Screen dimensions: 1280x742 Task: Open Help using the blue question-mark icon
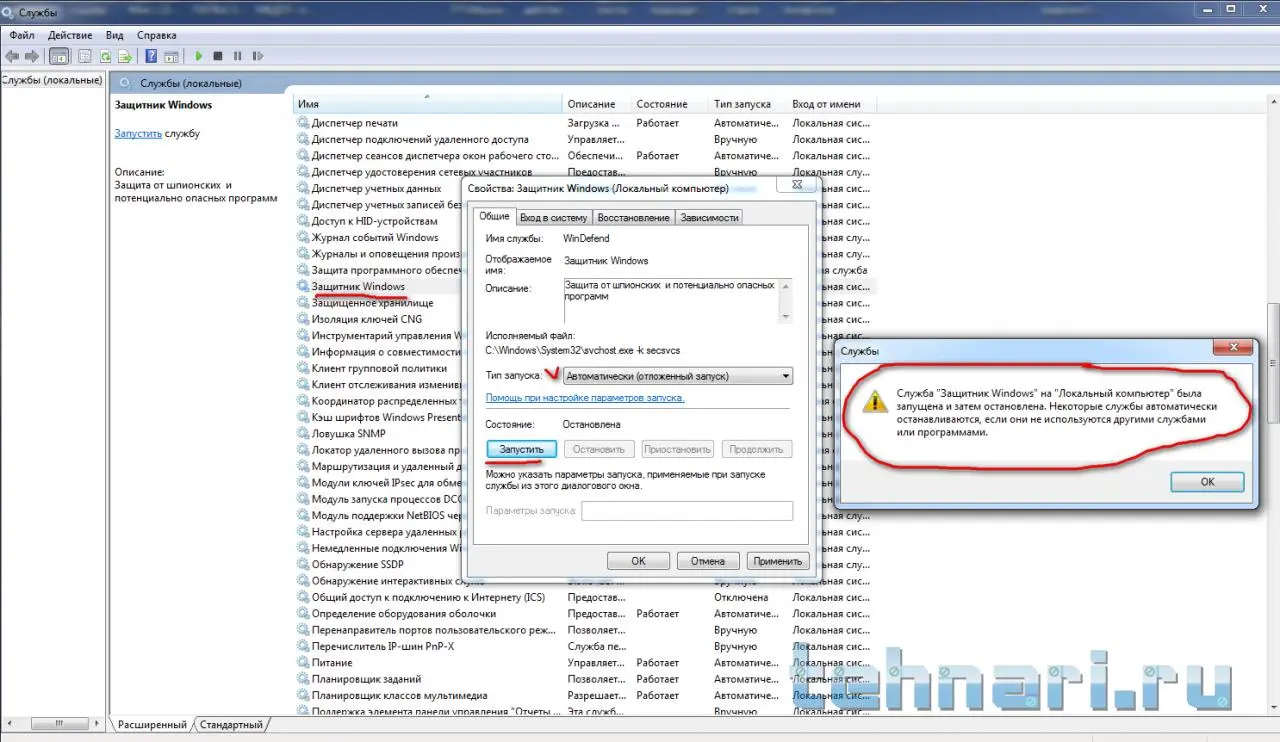(x=151, y=56)
